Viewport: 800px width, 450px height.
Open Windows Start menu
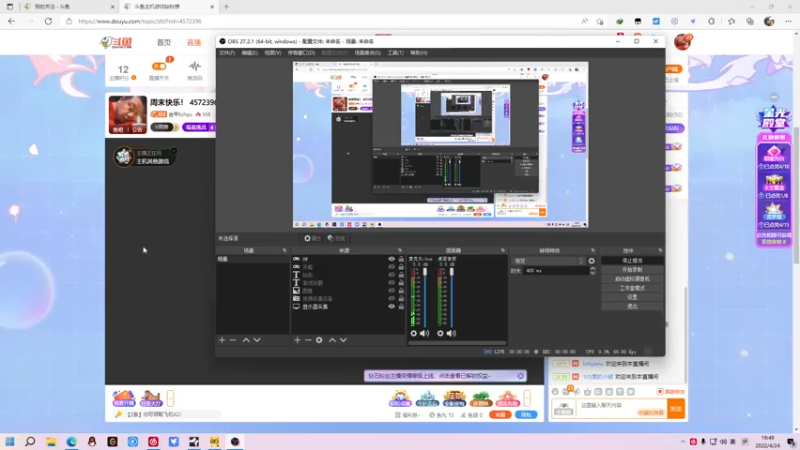pyautogui.click(x=10, y=442)
